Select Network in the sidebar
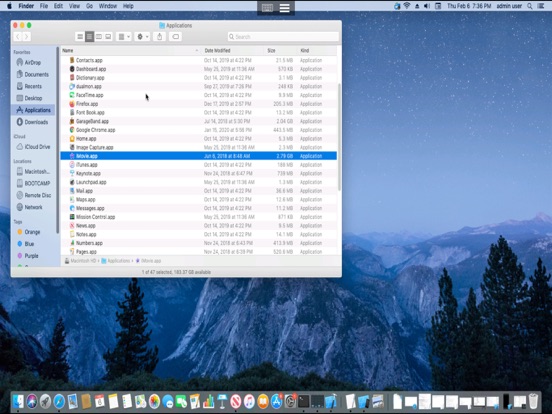552x414 pixels. pos(33,207)
